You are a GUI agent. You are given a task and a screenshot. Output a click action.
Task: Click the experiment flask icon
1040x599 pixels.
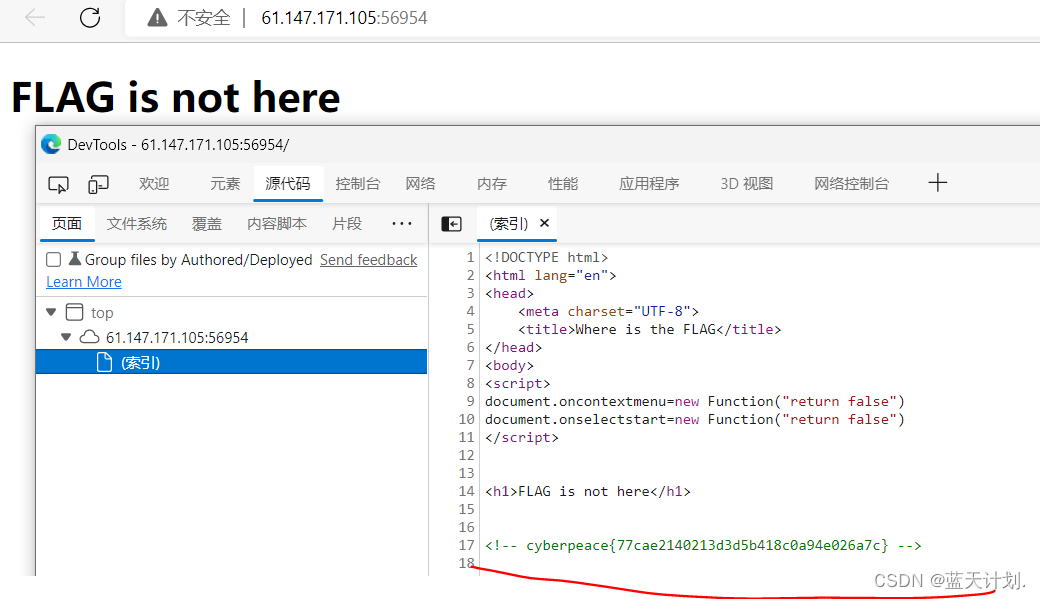tap(75, 259)
